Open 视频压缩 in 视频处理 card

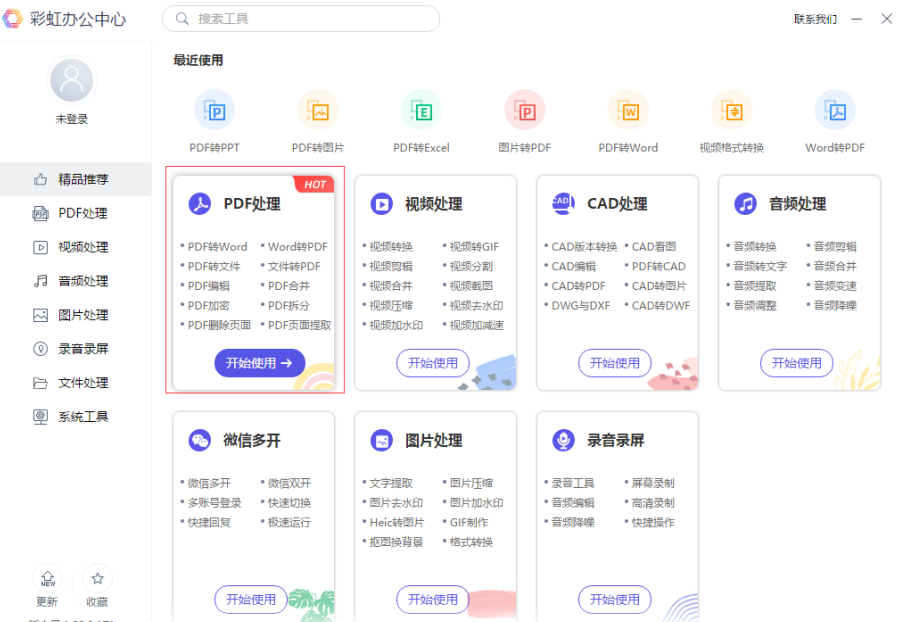[391, 306]
